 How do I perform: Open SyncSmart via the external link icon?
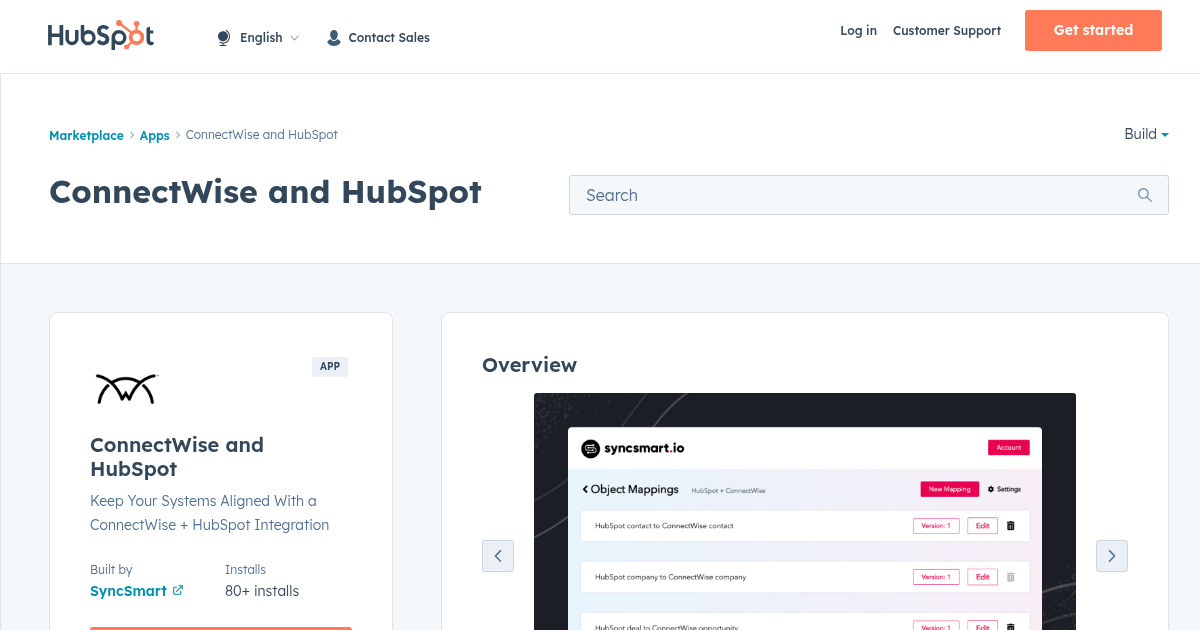pos(180,590)
